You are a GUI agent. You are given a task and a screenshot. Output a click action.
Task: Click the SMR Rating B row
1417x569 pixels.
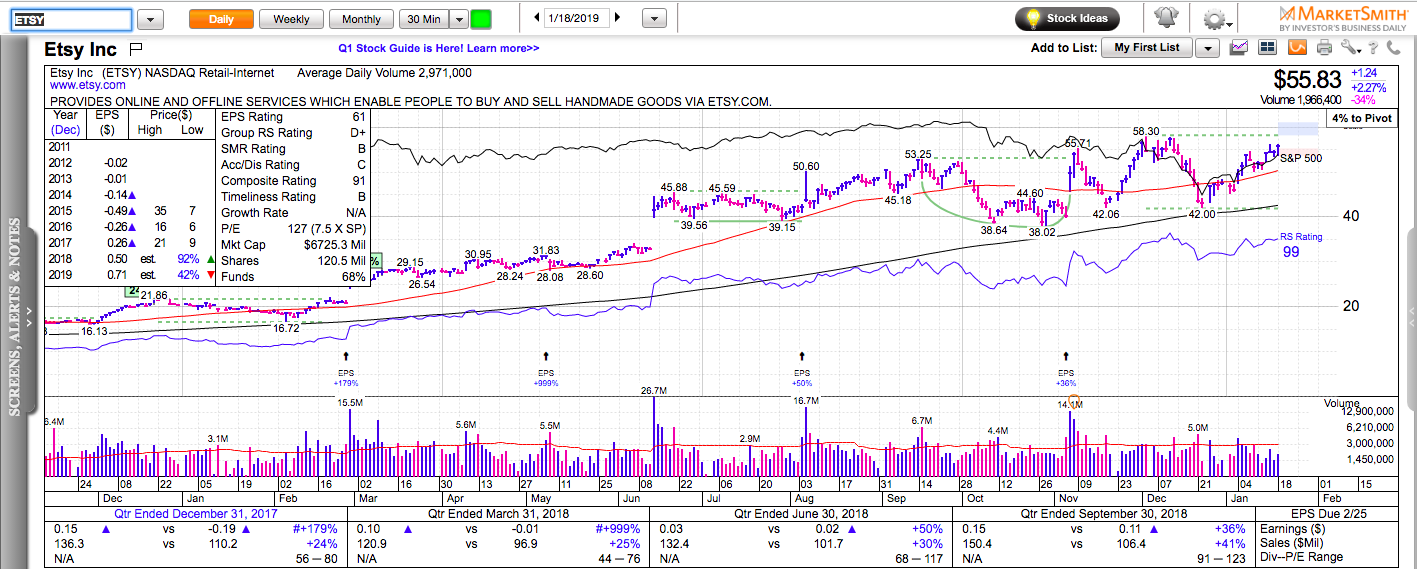(x=293, y=149)
